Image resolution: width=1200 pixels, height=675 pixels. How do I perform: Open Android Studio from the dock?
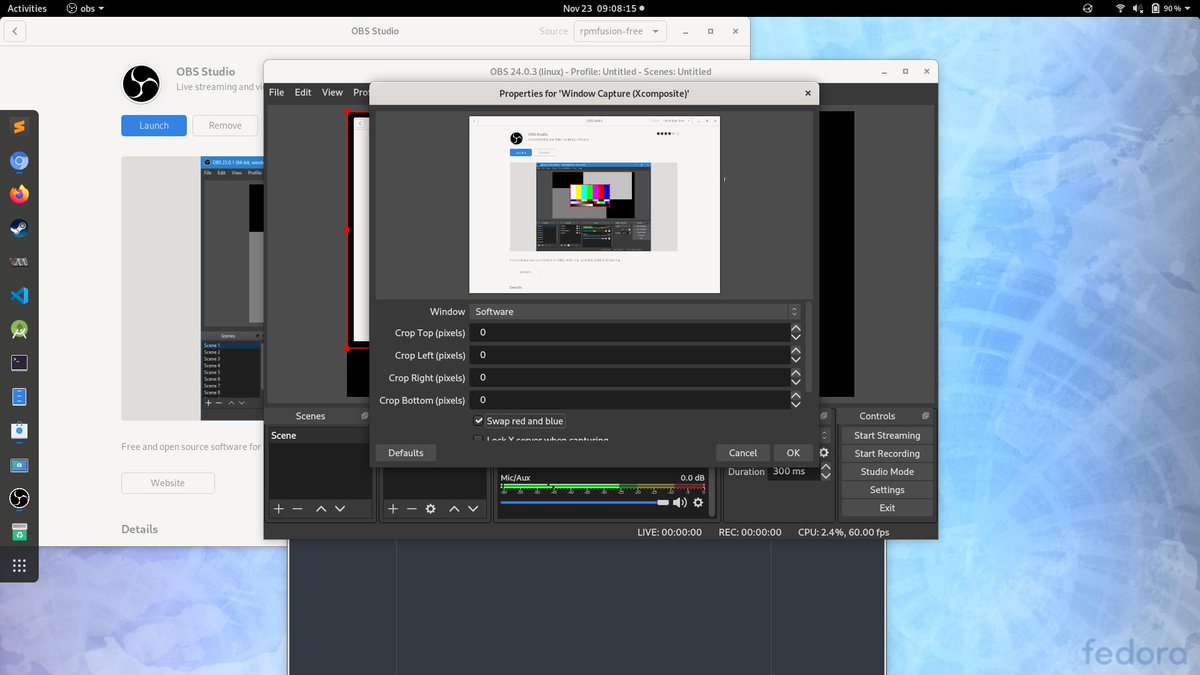point(19,329)
